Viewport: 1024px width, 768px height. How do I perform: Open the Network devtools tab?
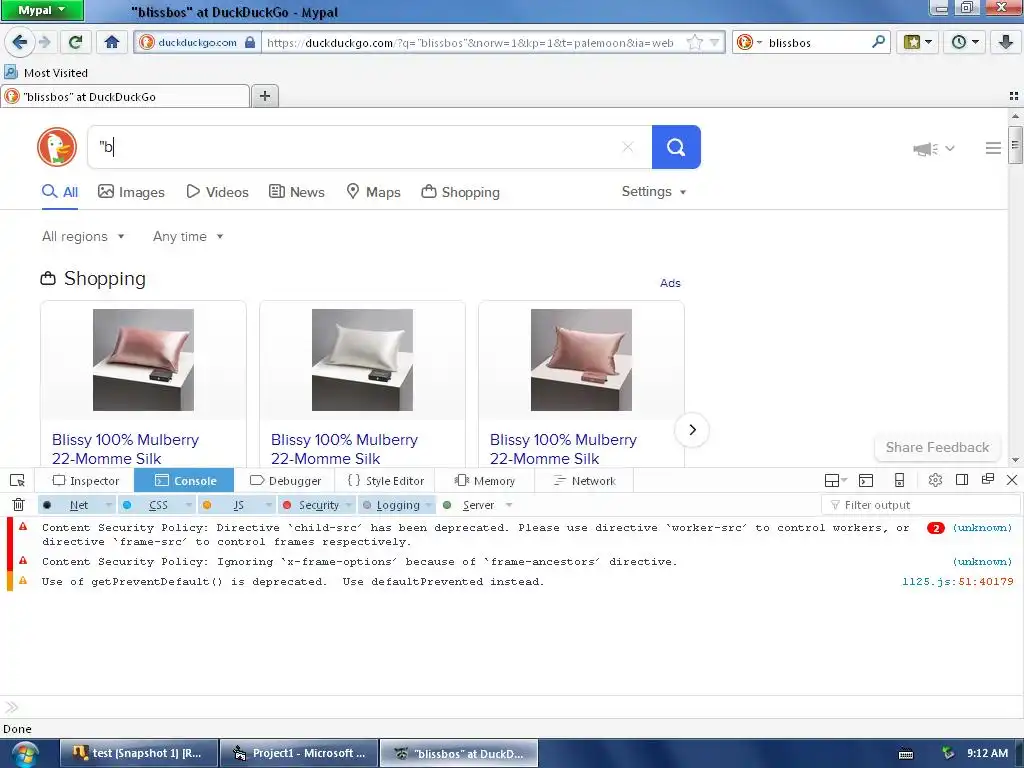(x=584, y=481)
